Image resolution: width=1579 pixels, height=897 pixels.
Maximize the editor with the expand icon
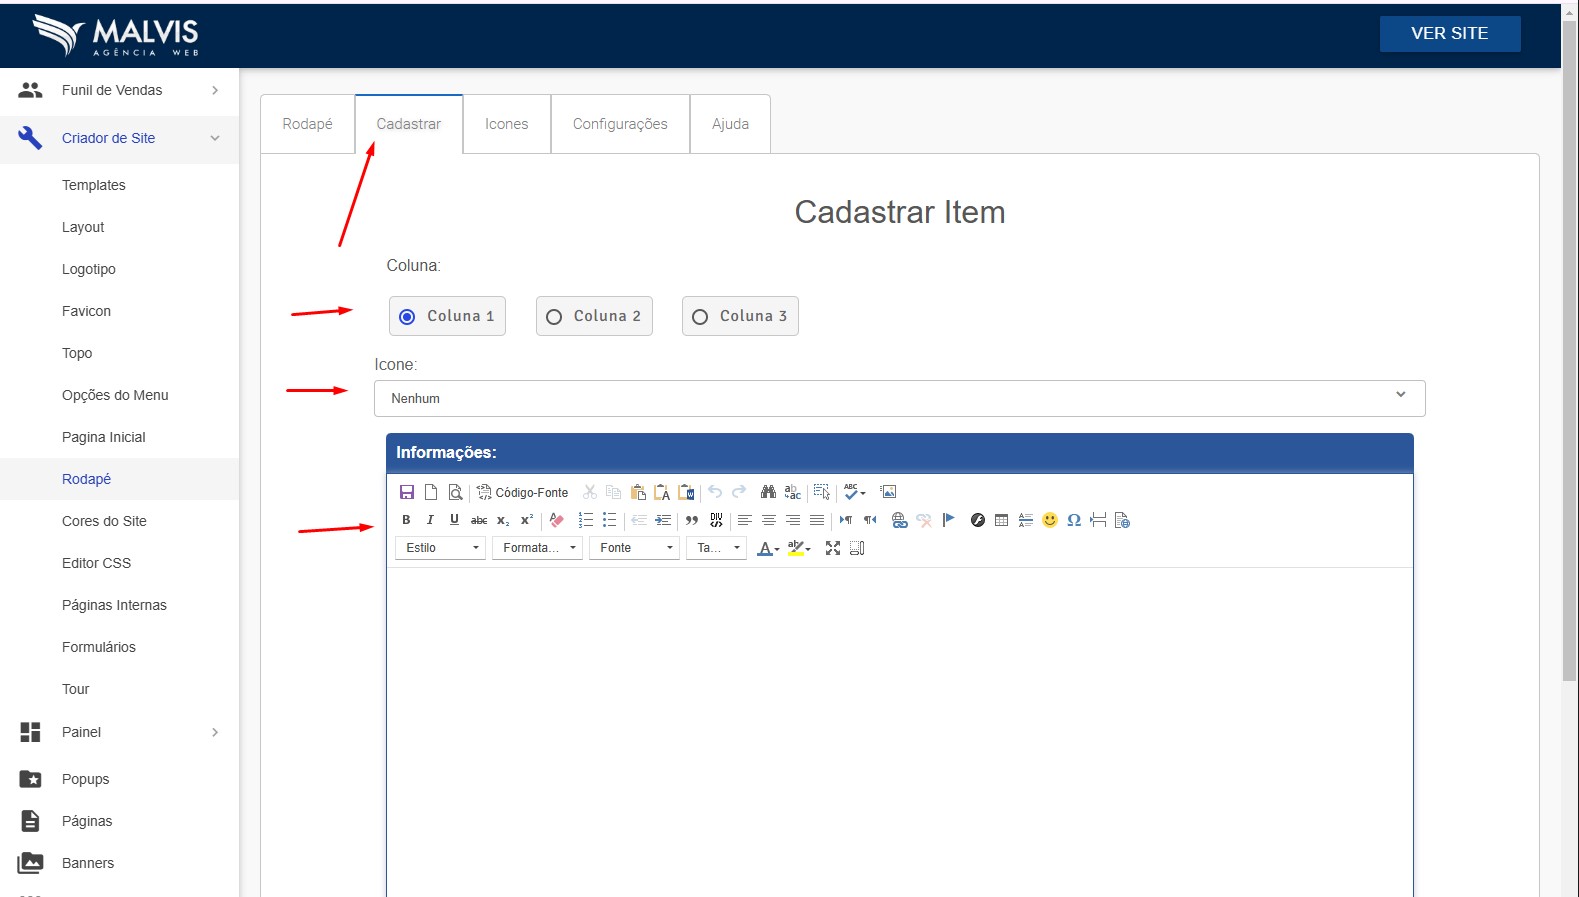point(833,548)
